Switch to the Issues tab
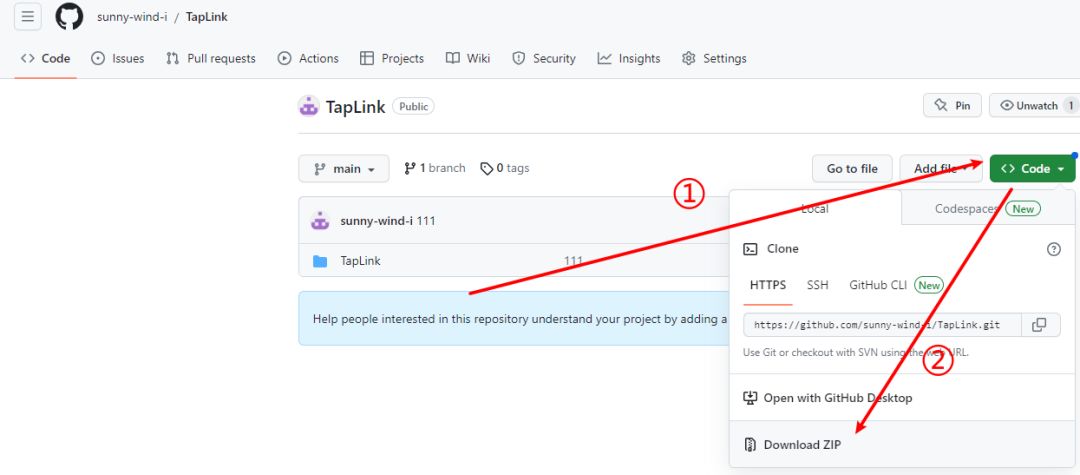The height and width of the screenshot is (475, 1080). point(118,59)
